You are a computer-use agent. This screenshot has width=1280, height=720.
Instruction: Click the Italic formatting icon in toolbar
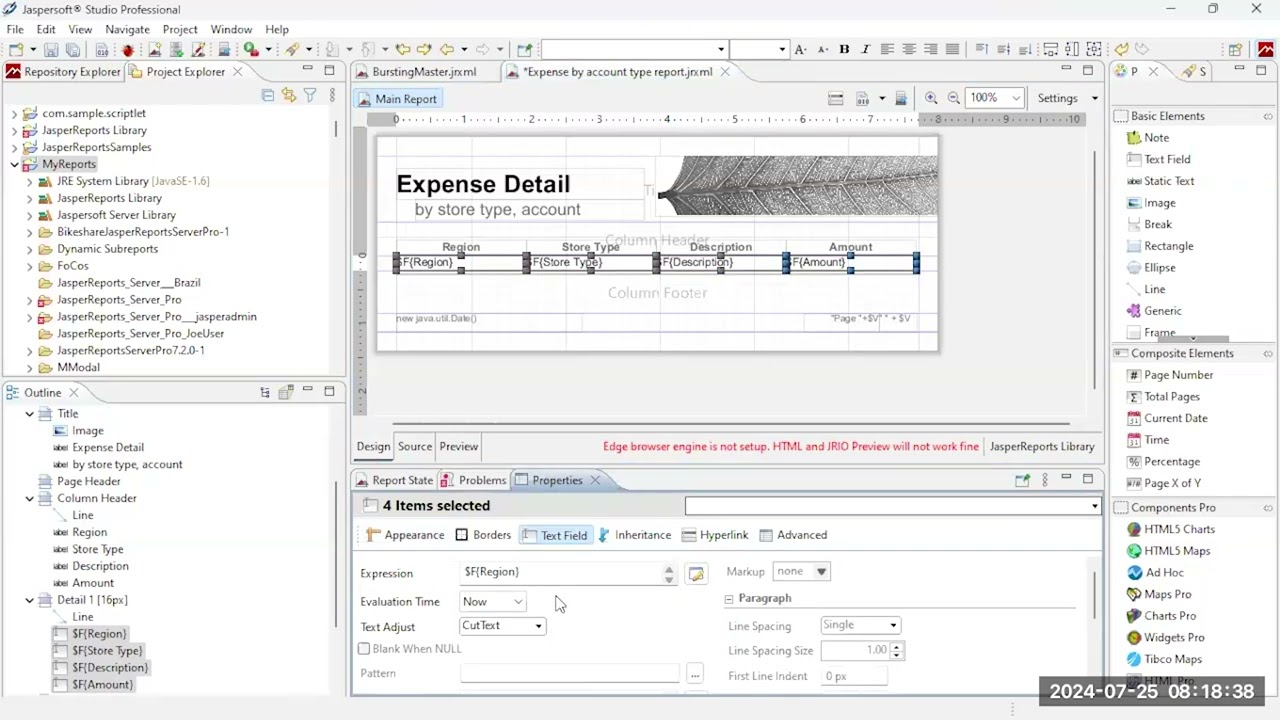tap(865, 49)
